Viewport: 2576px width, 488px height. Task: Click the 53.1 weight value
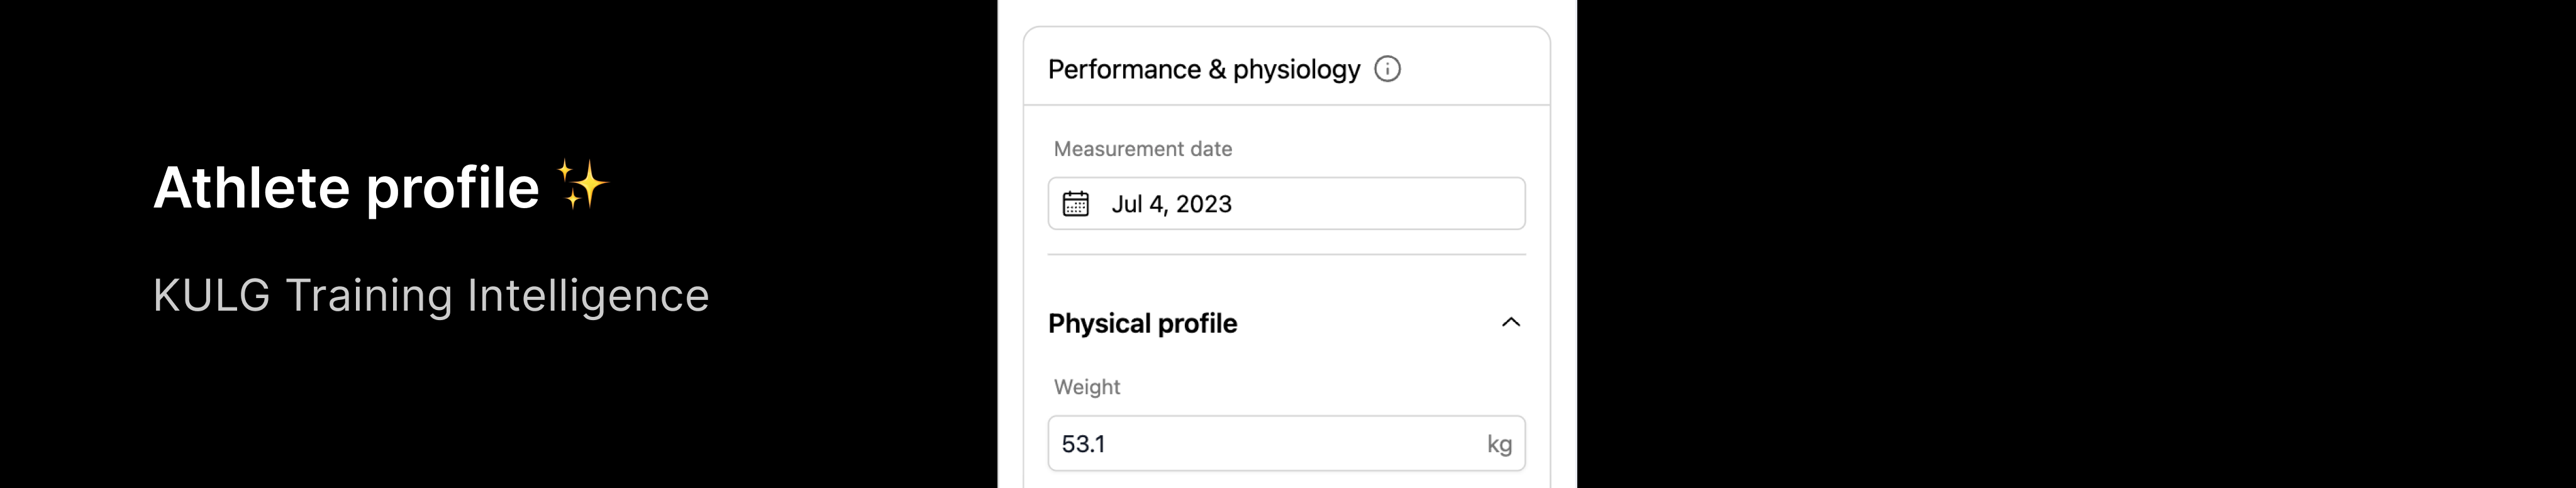coord(1083,444)
